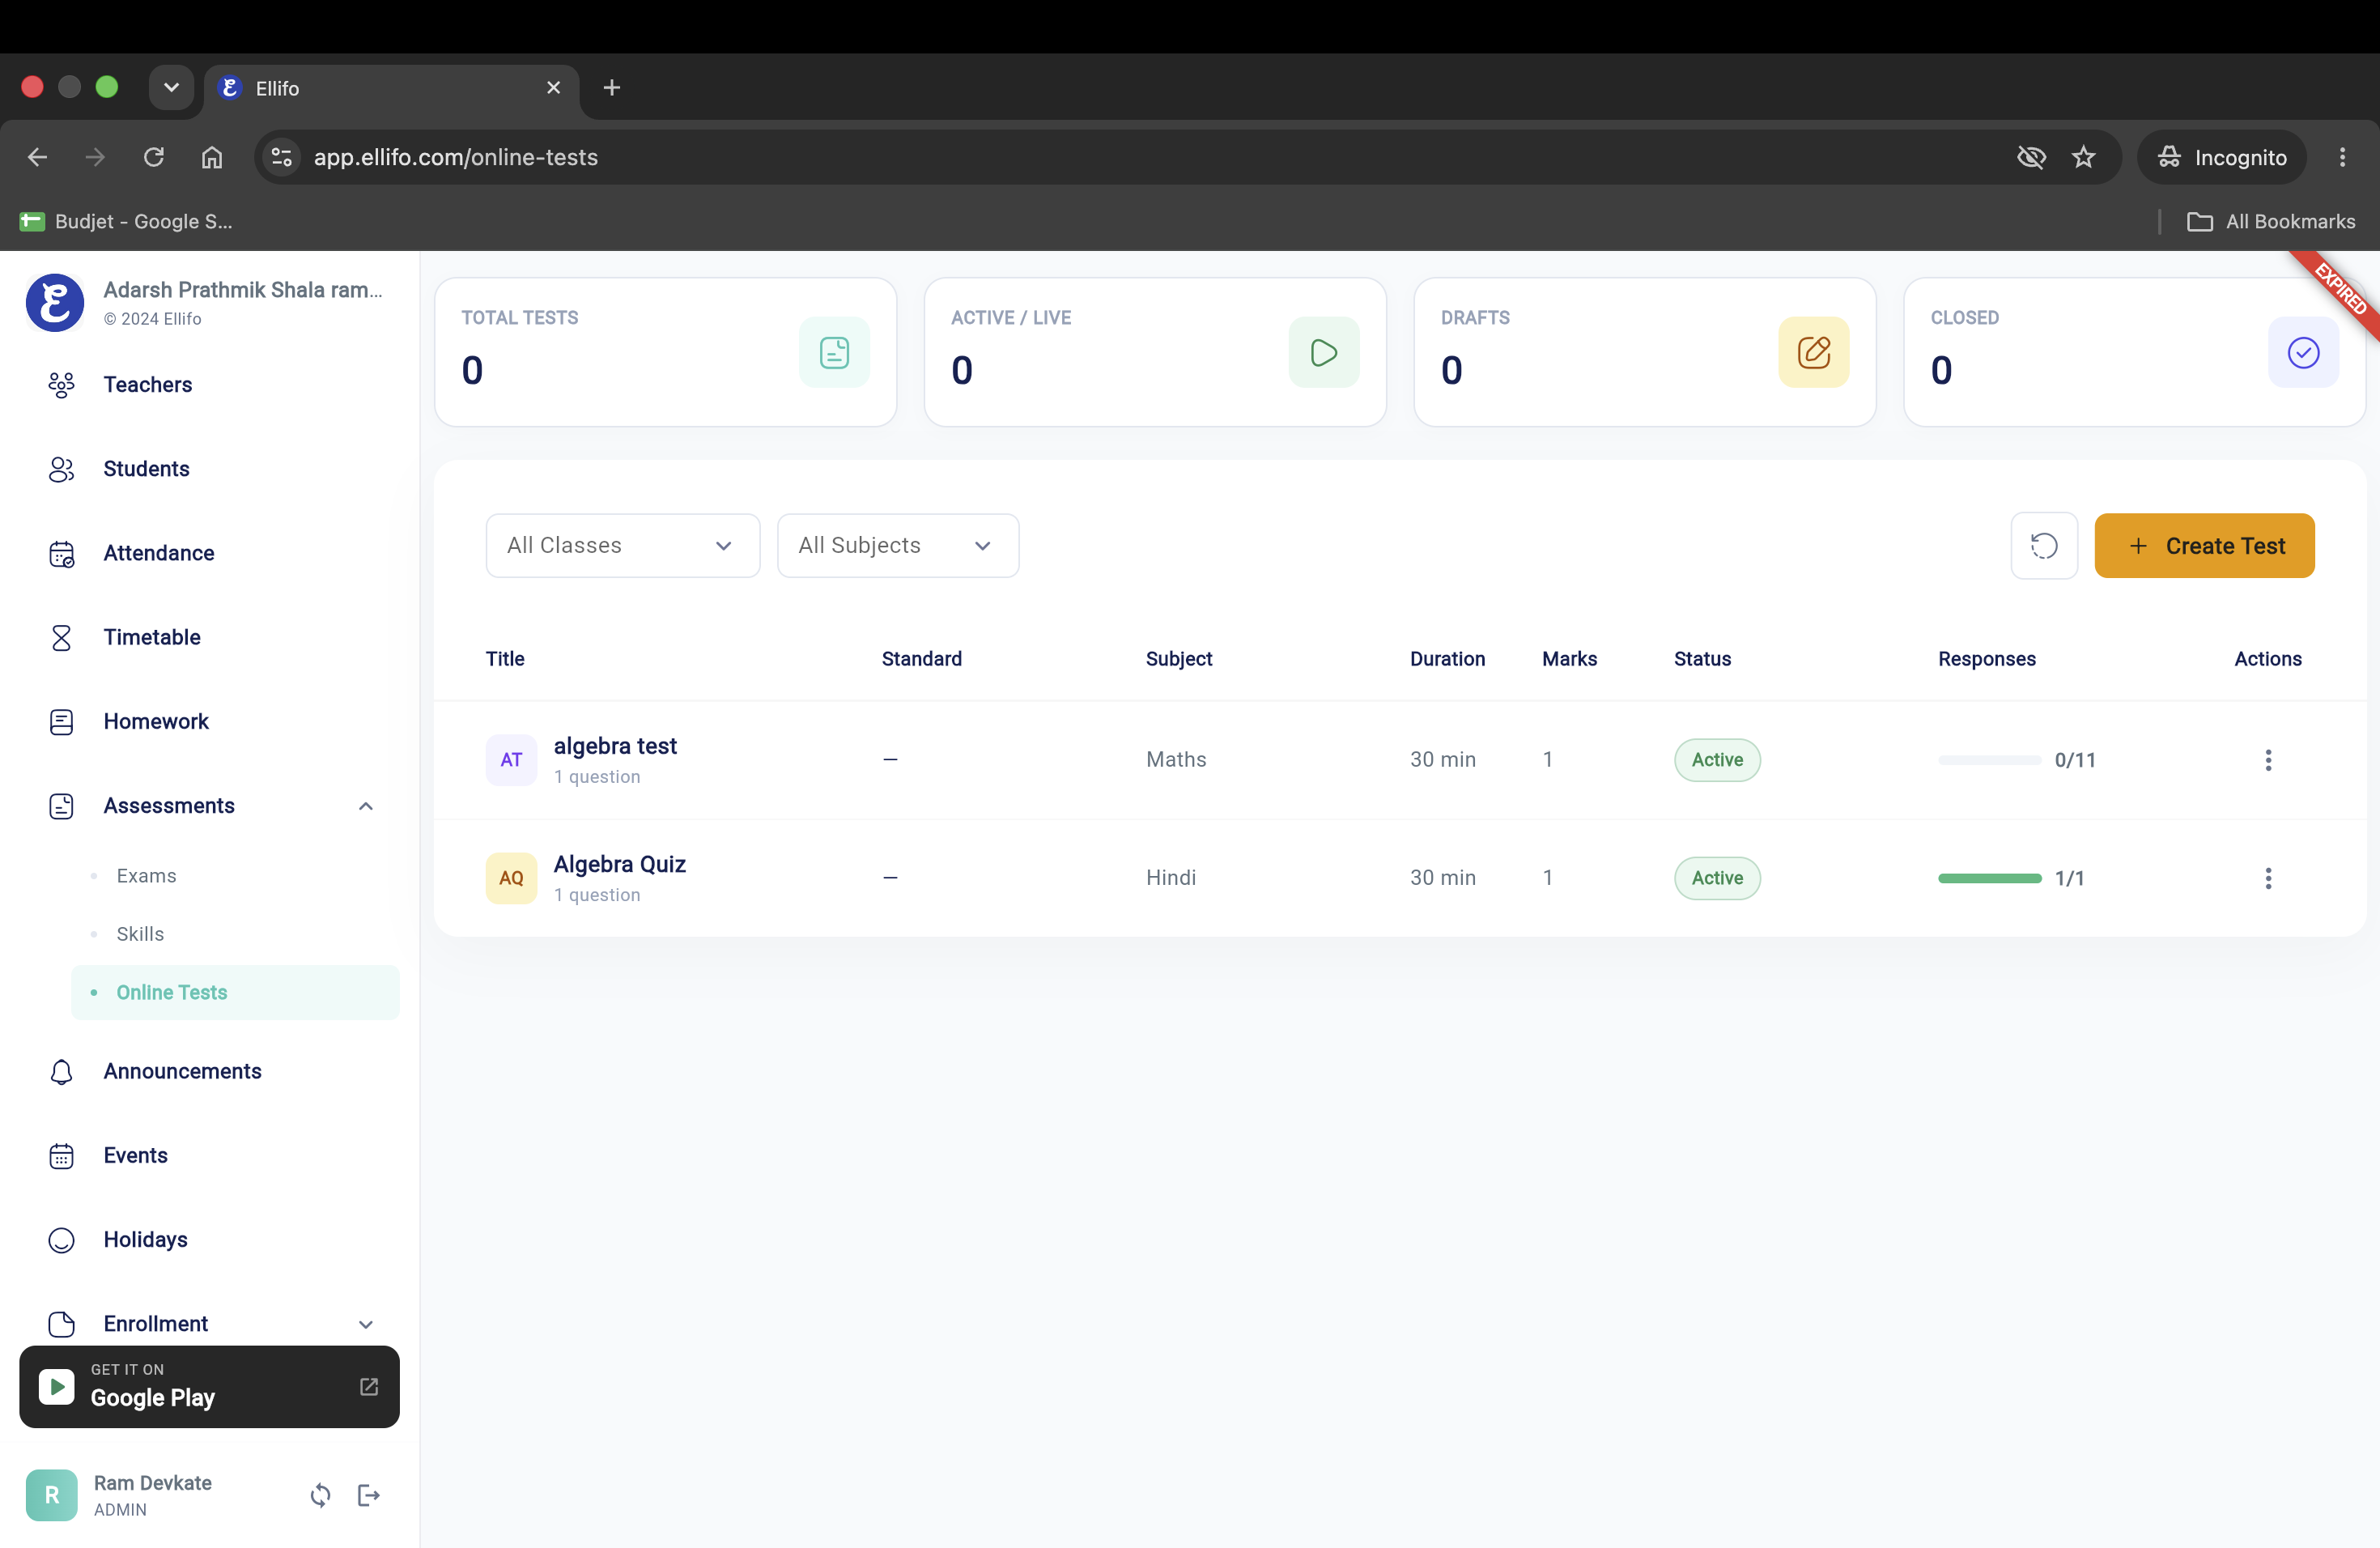Image resolution: width=2380 pixels, height=1548 pixels.
Task: Click the Create Test button
Action: (x=2203, y=545)
